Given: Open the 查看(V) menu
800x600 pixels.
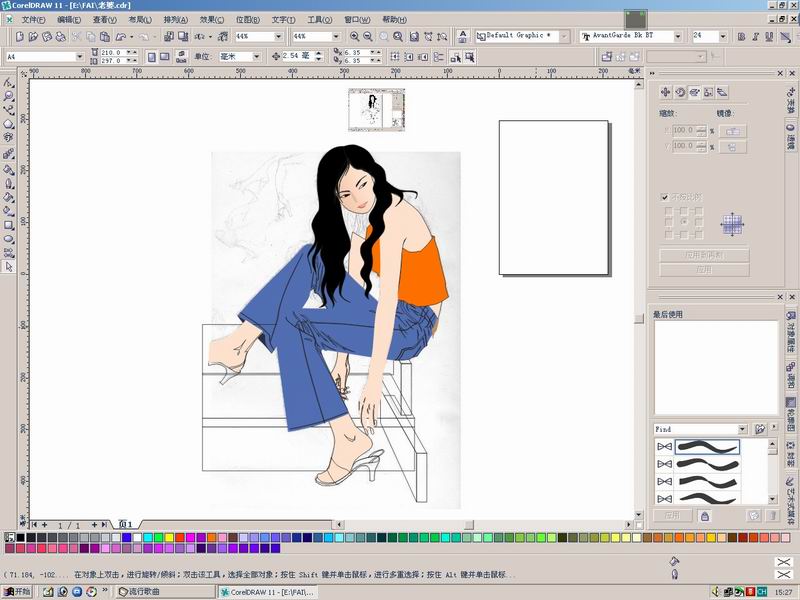Looking at the screenshot, I should click(x=105, y=20).
